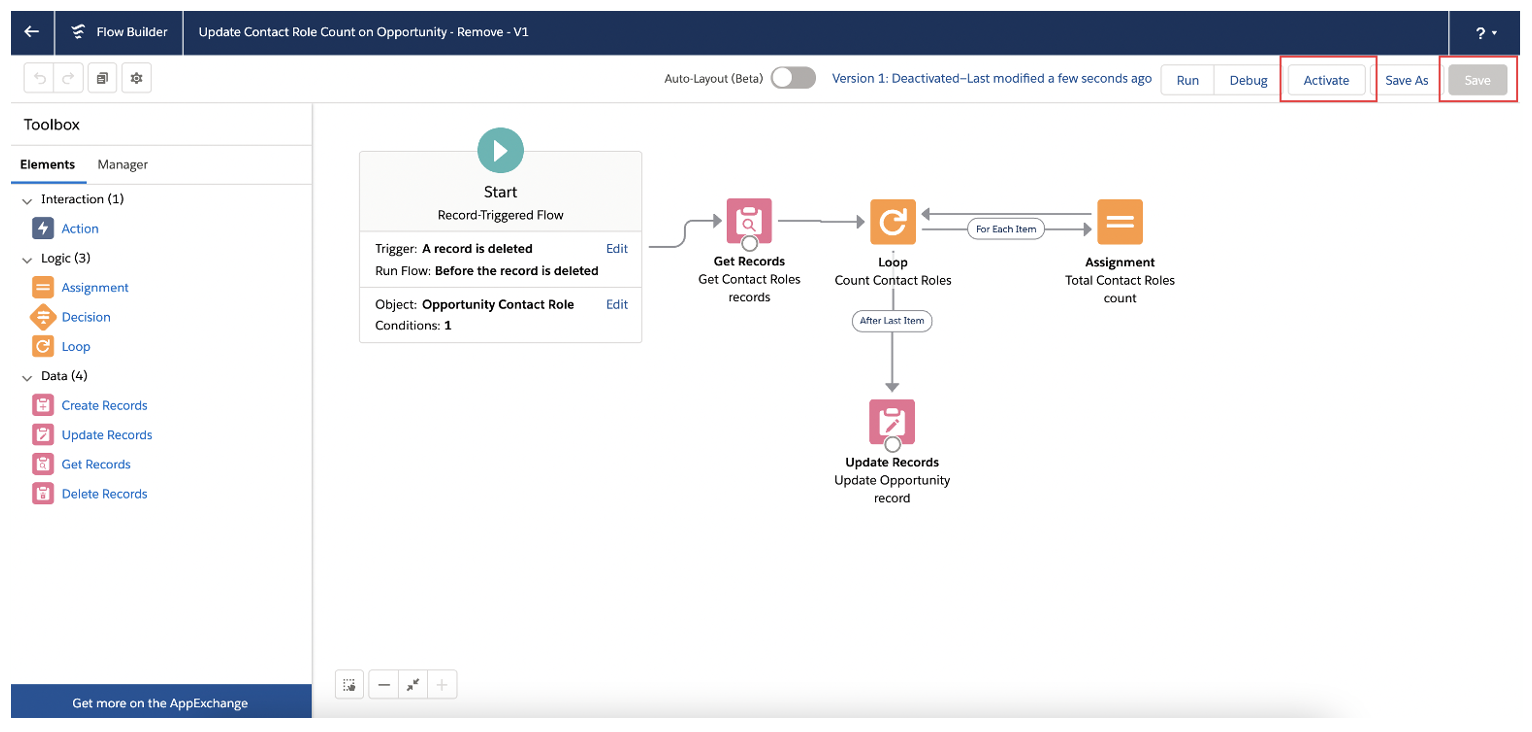The height and width of the screenshot is (732, 1532).
Task: Open Get more on the AppExchange
Action: (x=160, y=703)
